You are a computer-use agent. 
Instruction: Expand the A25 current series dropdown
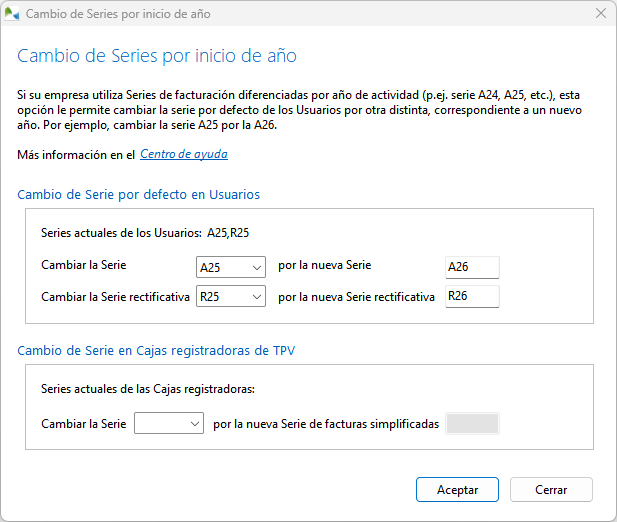(x=231, y=267)
